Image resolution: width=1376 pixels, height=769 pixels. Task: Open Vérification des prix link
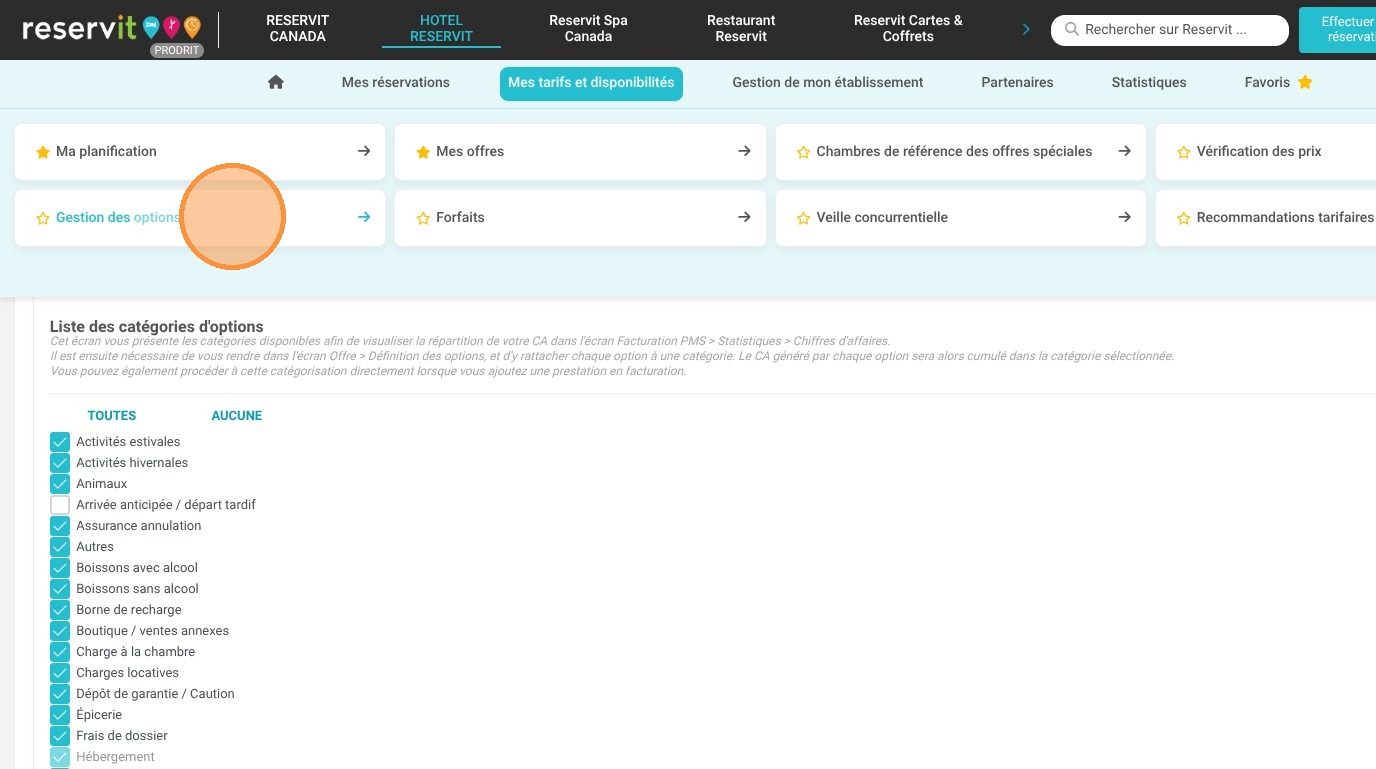(1259, 152)
